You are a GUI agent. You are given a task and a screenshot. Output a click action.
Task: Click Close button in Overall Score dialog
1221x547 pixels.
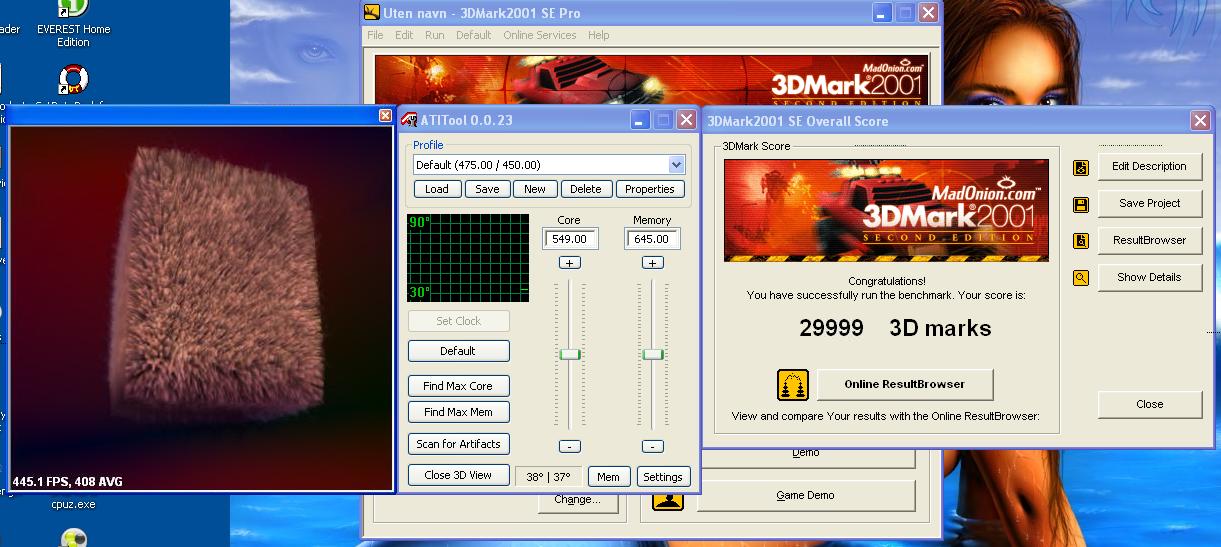tap(1149, 405)
